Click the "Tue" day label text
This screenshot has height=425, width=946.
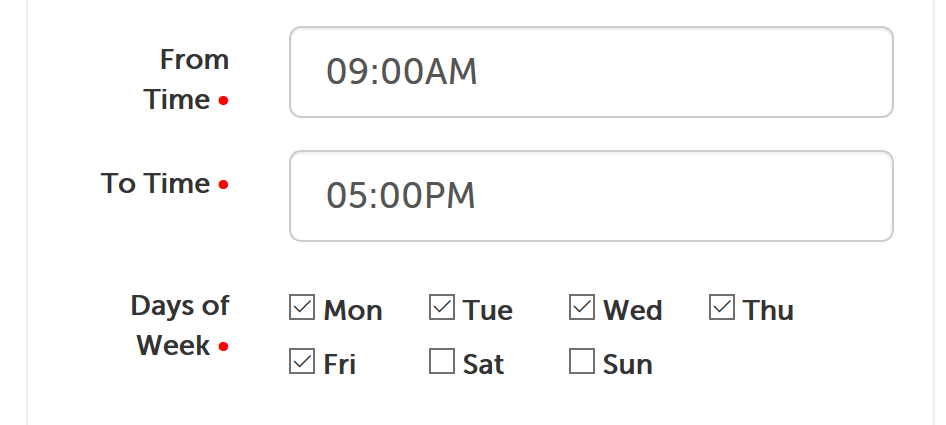click(x=488, y=311)
